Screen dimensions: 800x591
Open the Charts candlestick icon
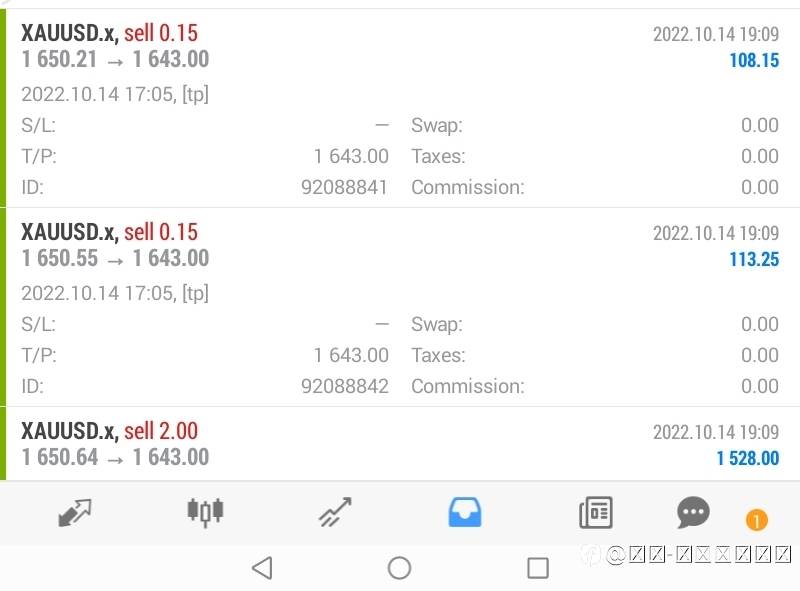click(205, 513)
